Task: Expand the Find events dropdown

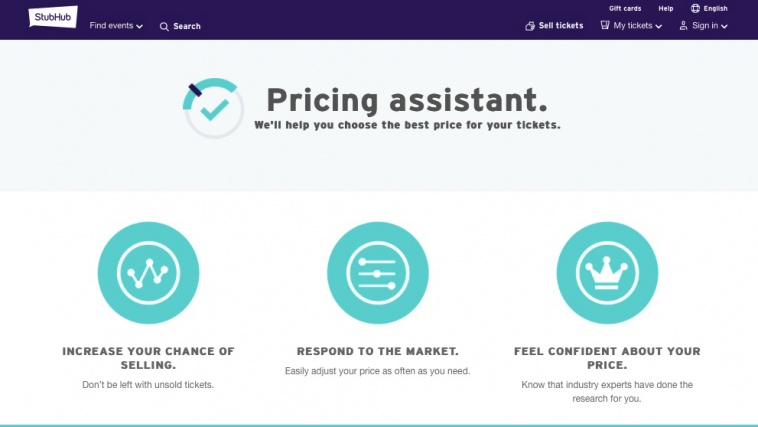Action: 116,26
